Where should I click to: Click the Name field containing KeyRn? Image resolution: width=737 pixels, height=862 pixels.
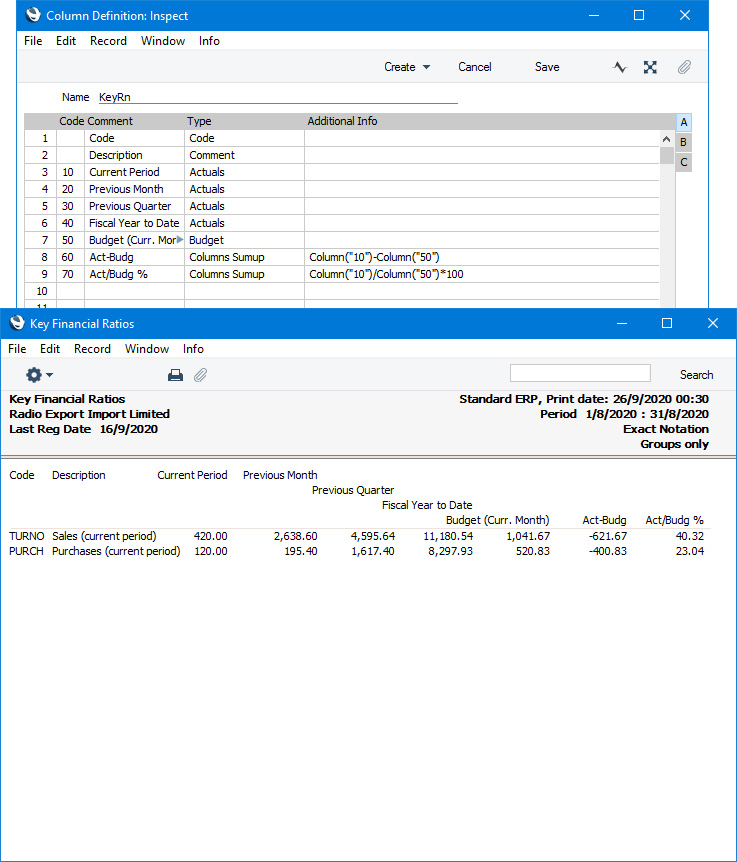click(x=278, y=97)
